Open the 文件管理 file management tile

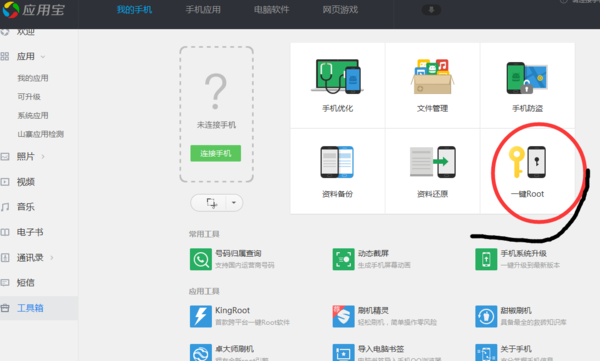pyautogui.click(x=432, y=85)
